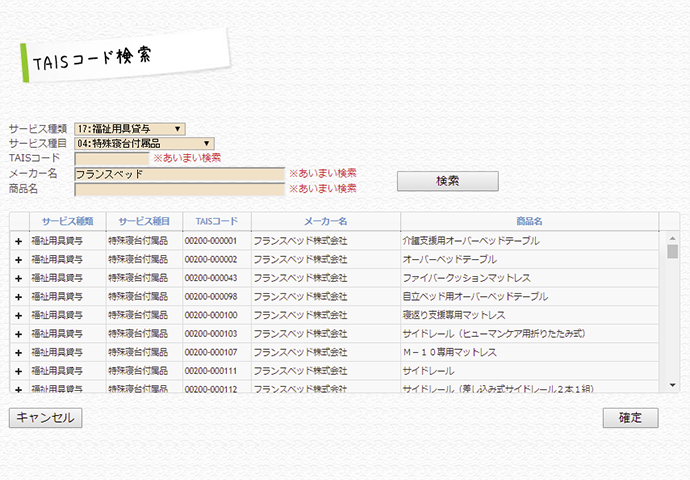Click the キャンセル button
690x480 pixels.
pos(46,417)
